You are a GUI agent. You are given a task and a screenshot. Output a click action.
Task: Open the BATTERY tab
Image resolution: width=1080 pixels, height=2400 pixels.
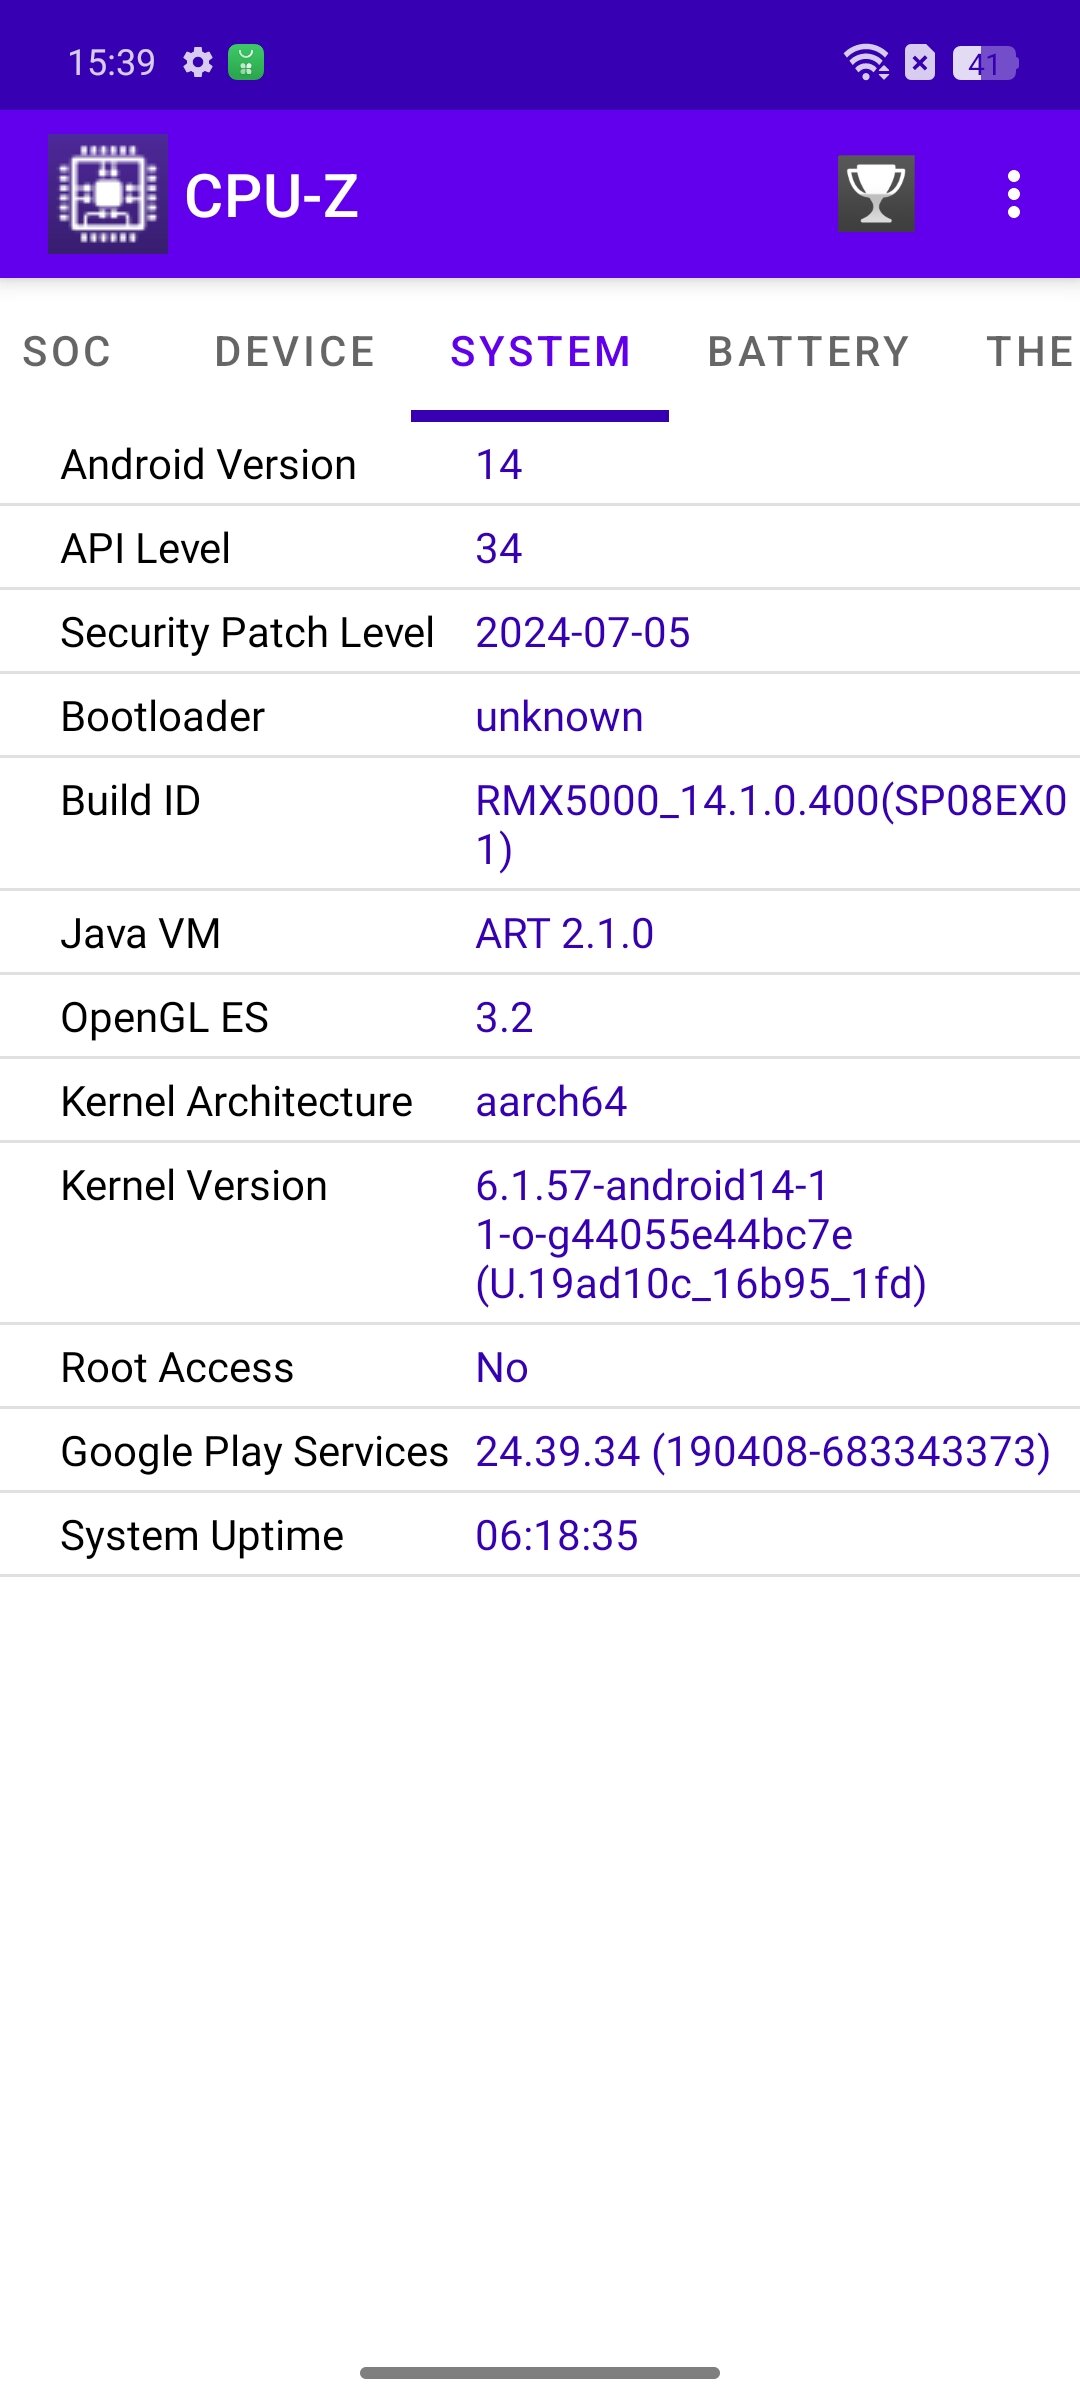click(808, 352)
